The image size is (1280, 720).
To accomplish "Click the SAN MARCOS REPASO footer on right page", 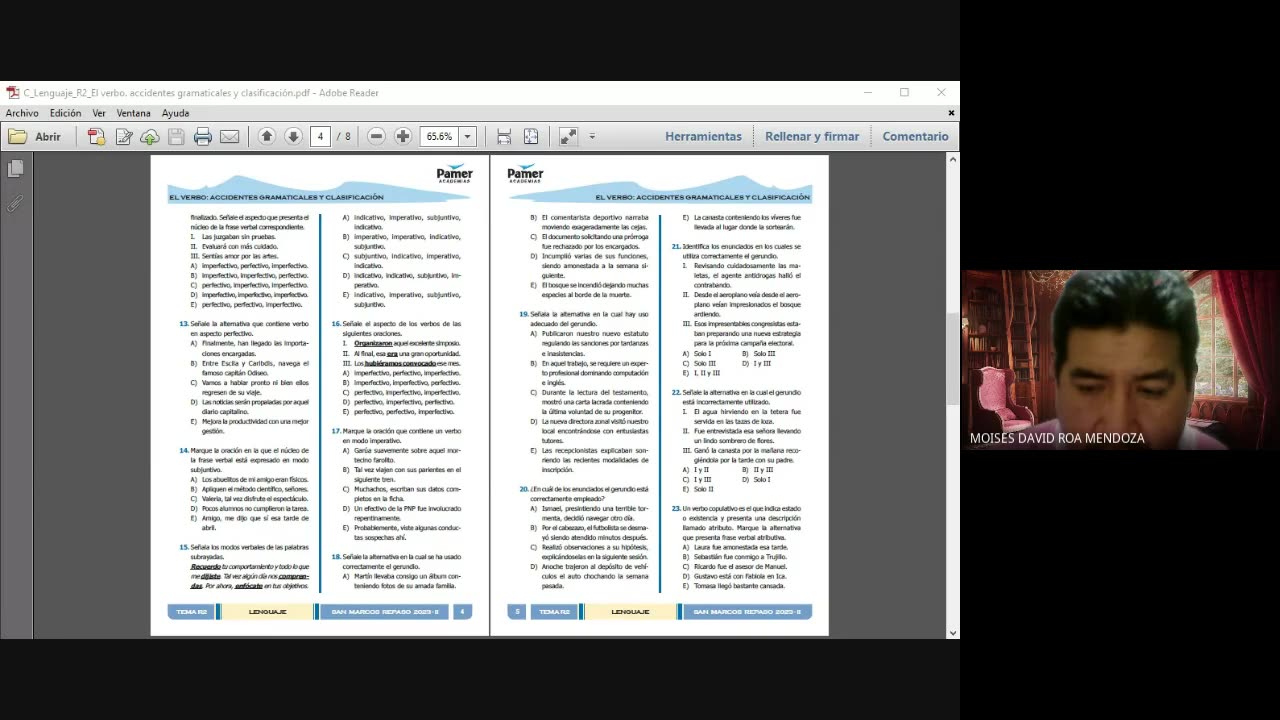I will (747, 612).
